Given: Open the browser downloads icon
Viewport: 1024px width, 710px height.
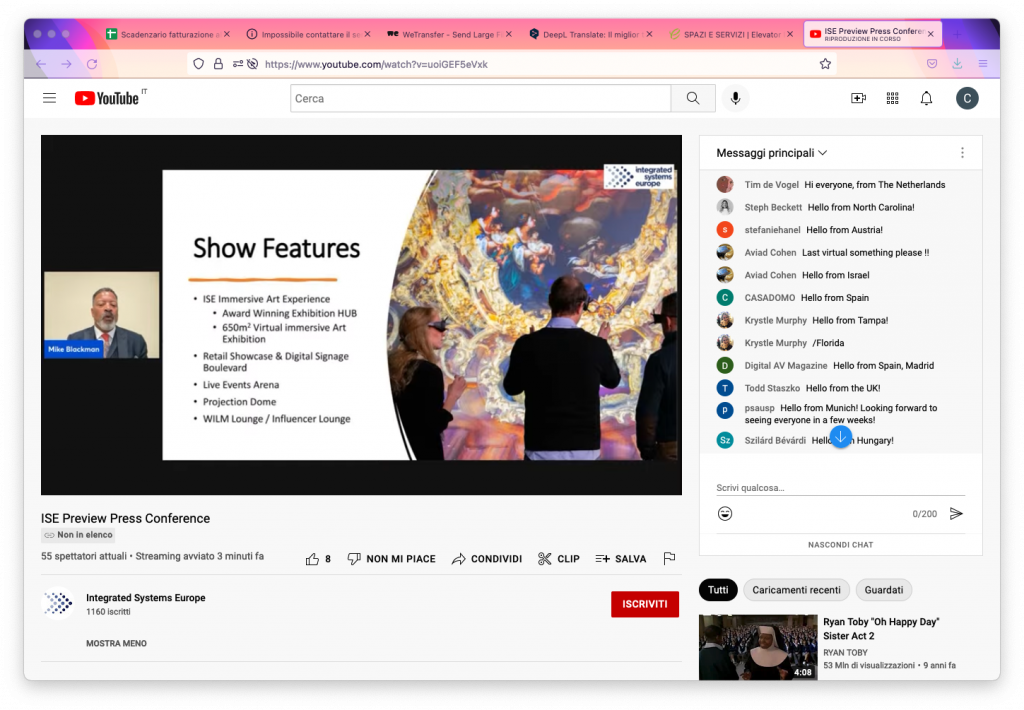Looking at the screenshot, I should coord(957,64).
